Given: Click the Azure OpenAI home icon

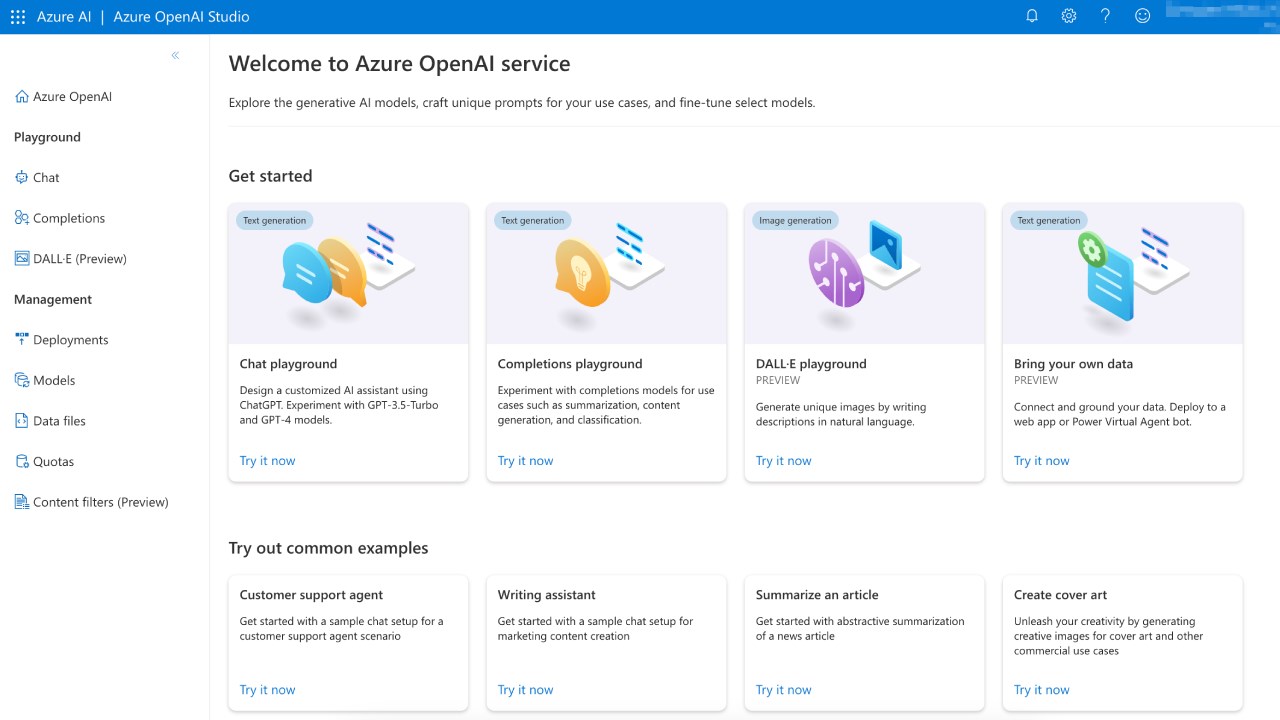Looking at the screenshot, I should 22,97.
